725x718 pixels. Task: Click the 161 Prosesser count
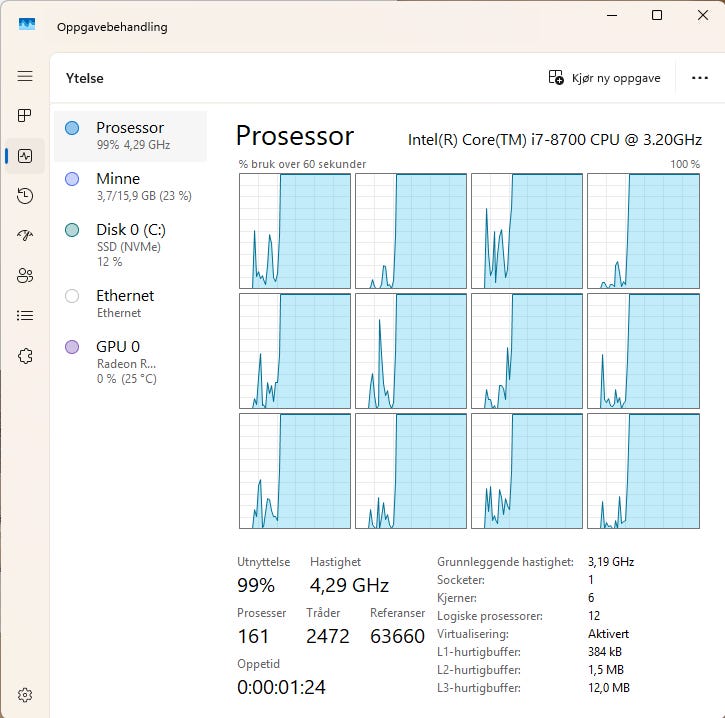point(253,637)
